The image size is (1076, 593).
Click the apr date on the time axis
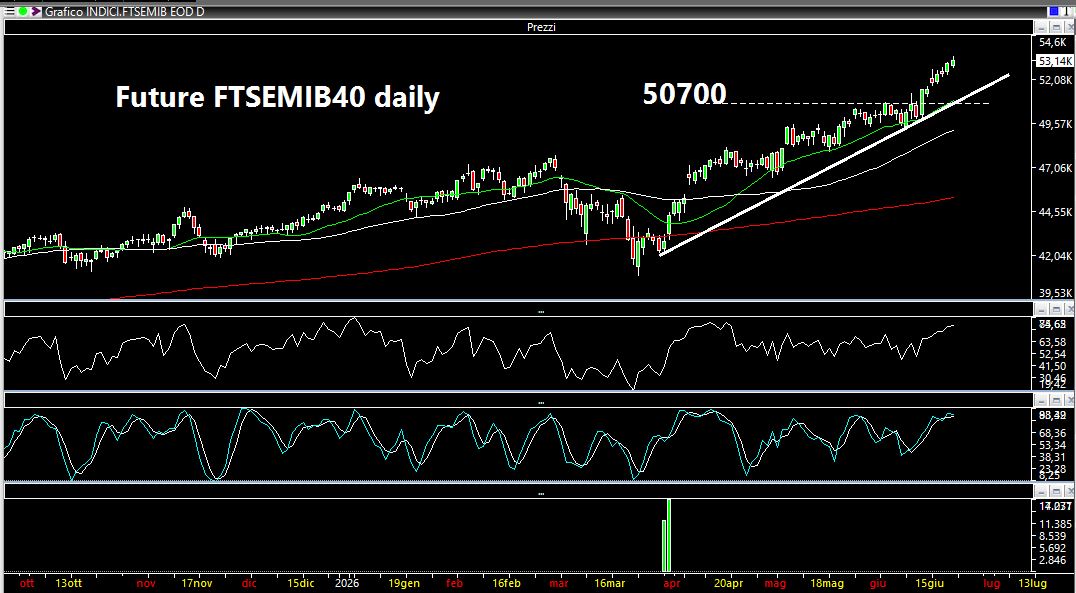click(672, 583)
